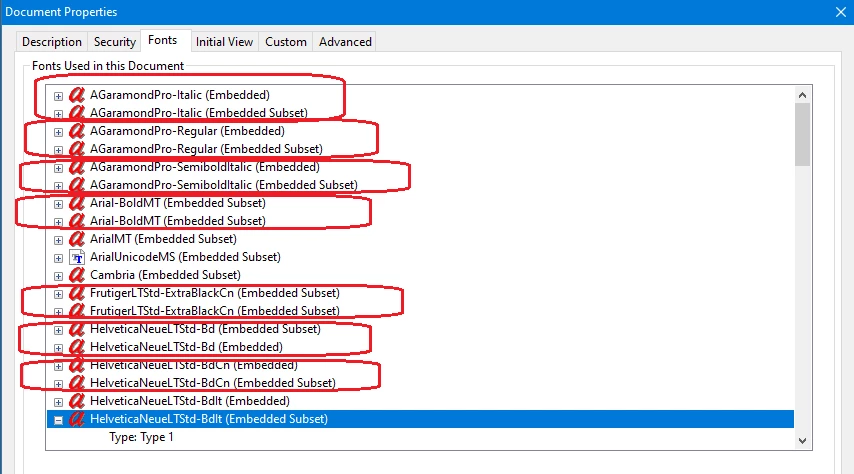Select the text AGaramondPro-SemiboldItalic (Embedded)
Screen dimensions: 854x474
[x=205, y=167]
